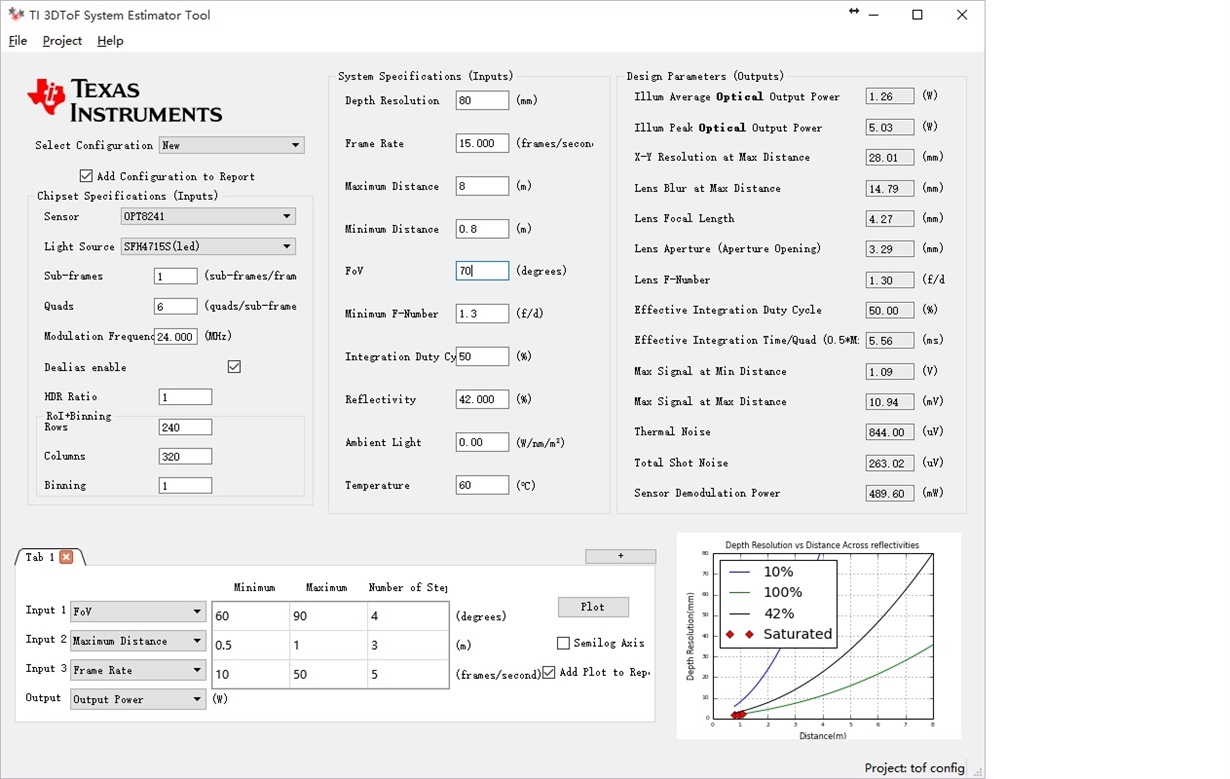The width and height of the screenshot is (1230, 779).
Task: Click Input 1 Number of Steps cell 4
Action: click(x=408, y=616)
